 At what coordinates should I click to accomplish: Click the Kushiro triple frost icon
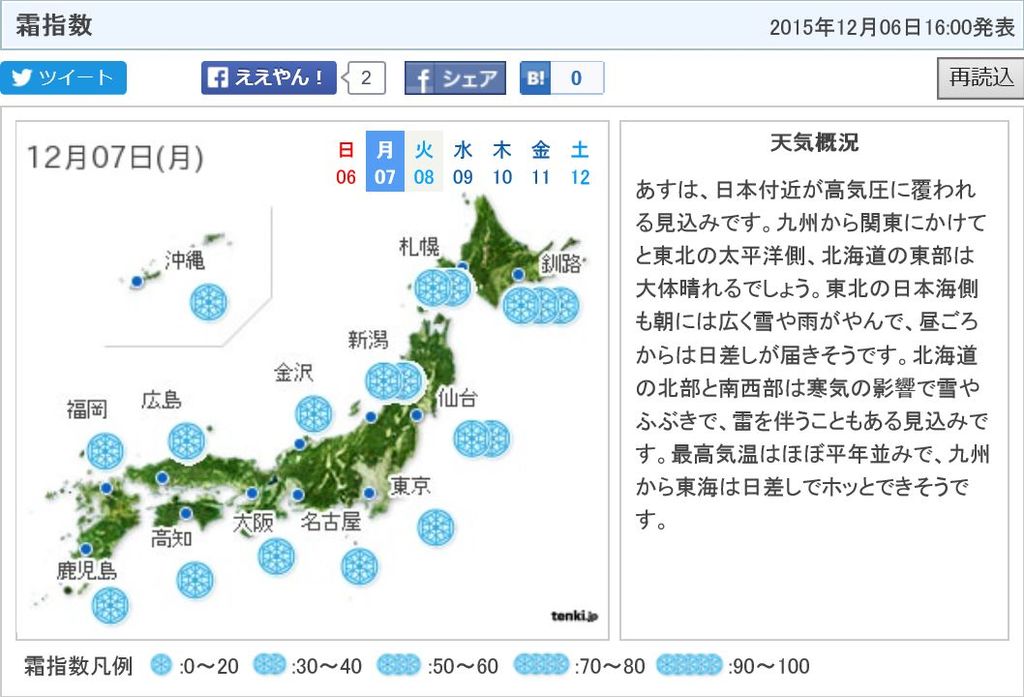[541, 305]
